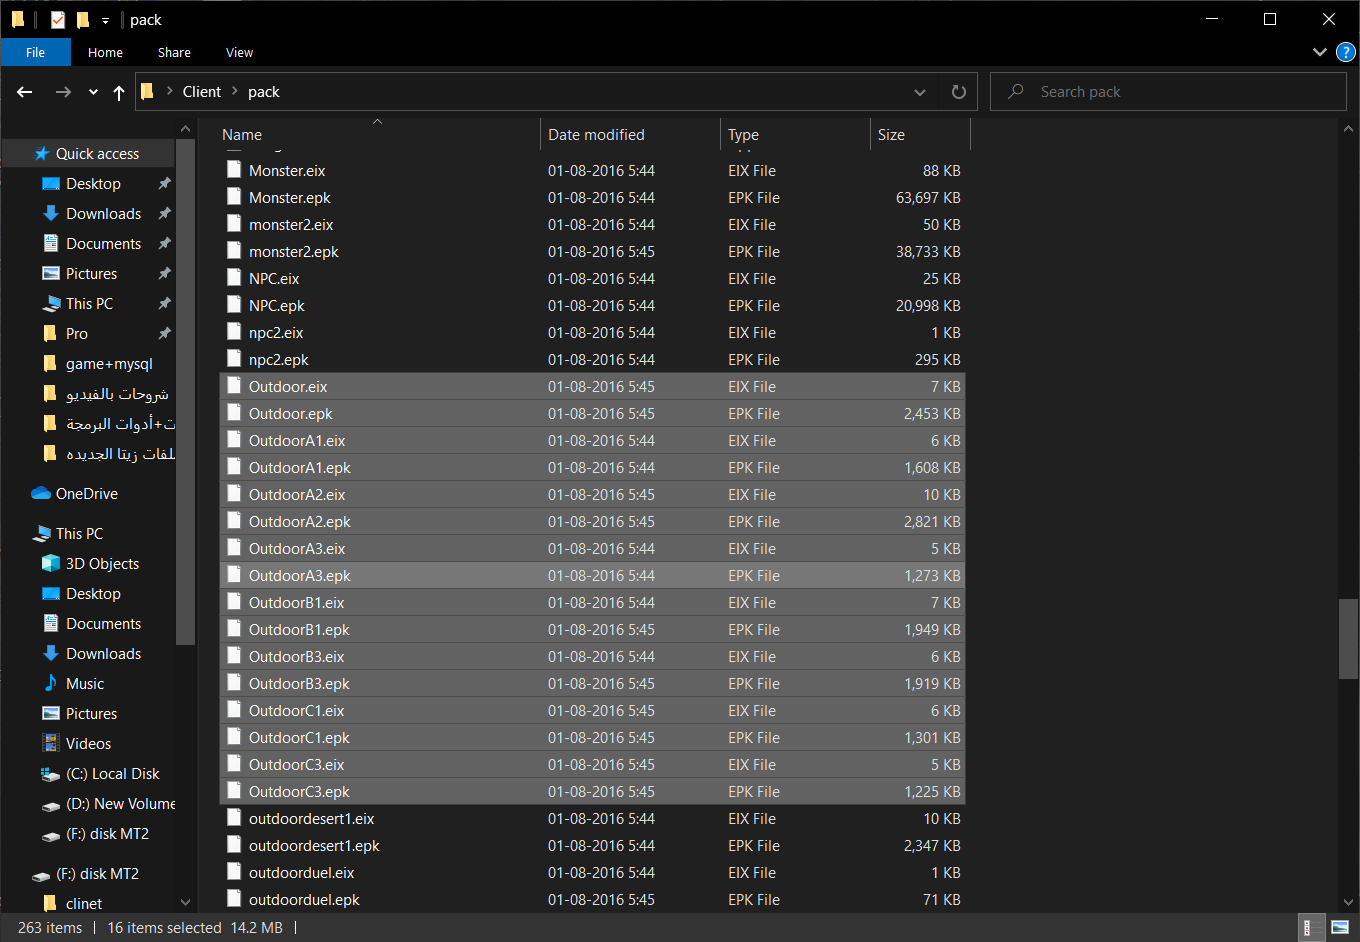The width and height of the screenshot is (1360, 942).
Task: Select Client in the address breadcrumb
Action: pyautogui.click(x=202, y=92)
